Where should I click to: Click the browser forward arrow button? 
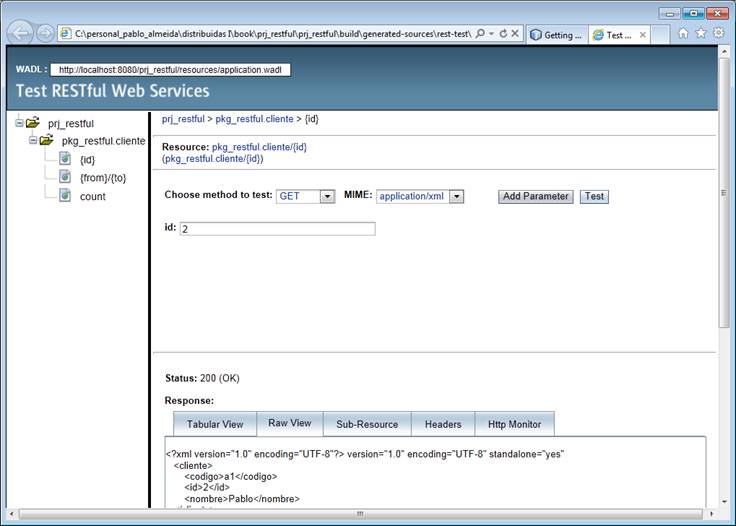tap(45, 33)
